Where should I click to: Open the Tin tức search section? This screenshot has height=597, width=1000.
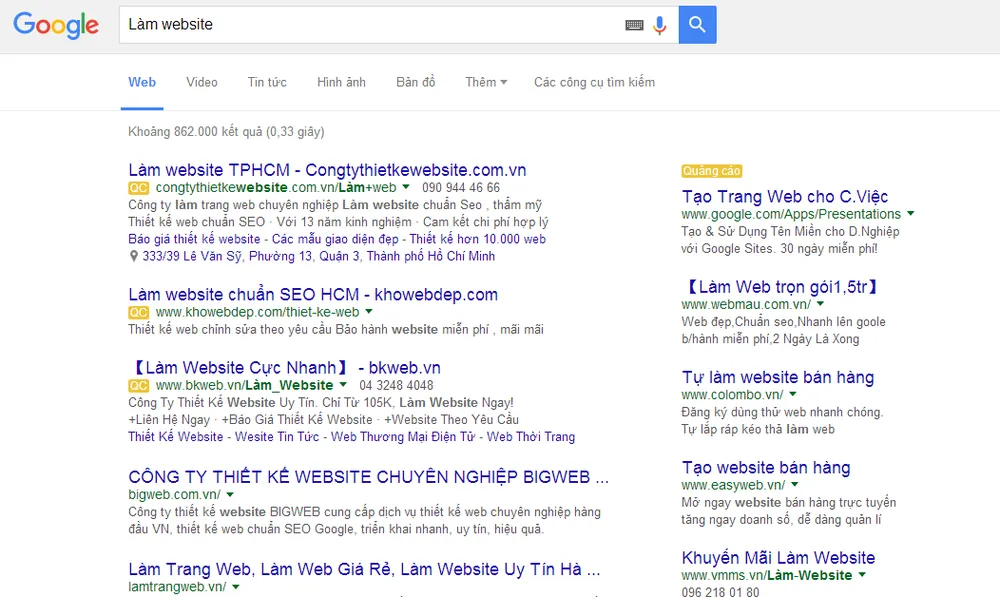tap(267, 82)
